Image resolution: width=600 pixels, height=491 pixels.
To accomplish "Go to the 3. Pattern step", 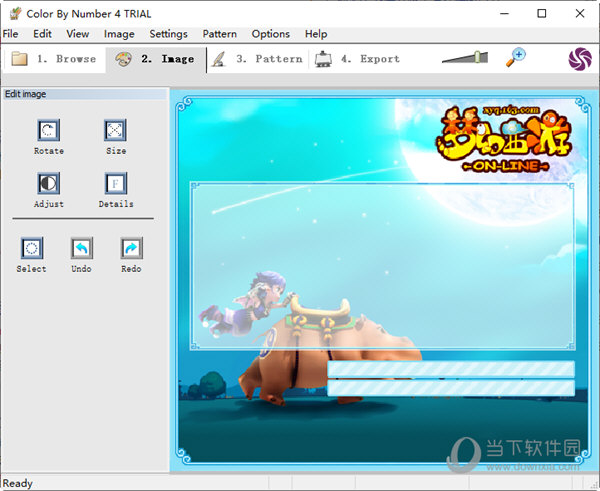I will click(x=257, y=59).
